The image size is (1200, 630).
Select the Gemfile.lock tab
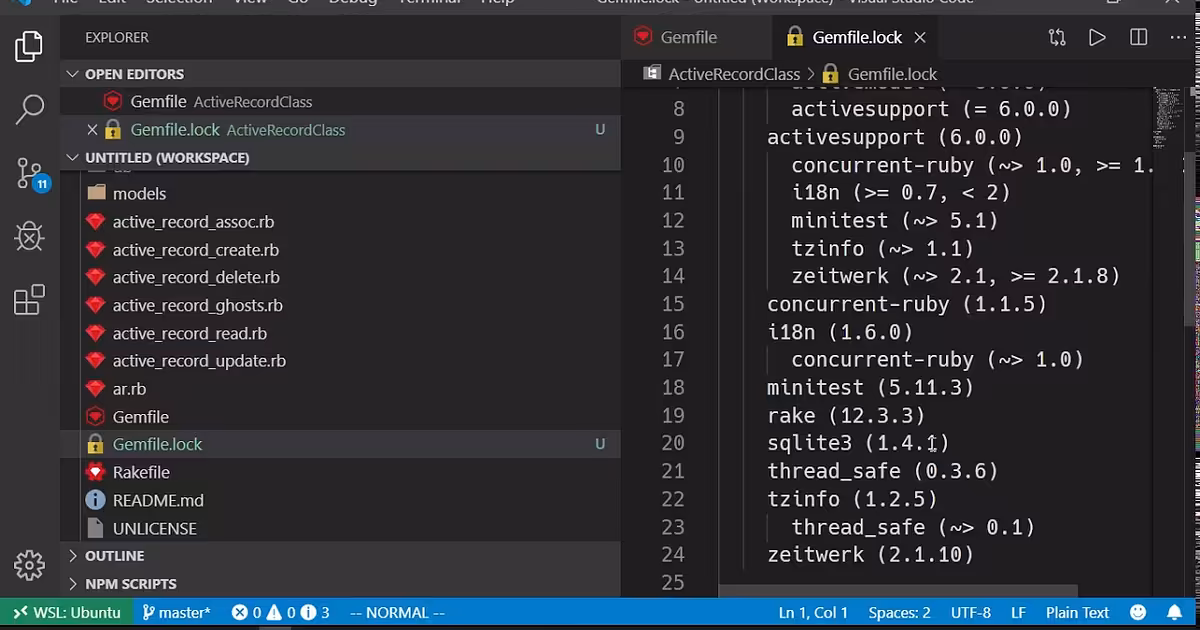857,37
